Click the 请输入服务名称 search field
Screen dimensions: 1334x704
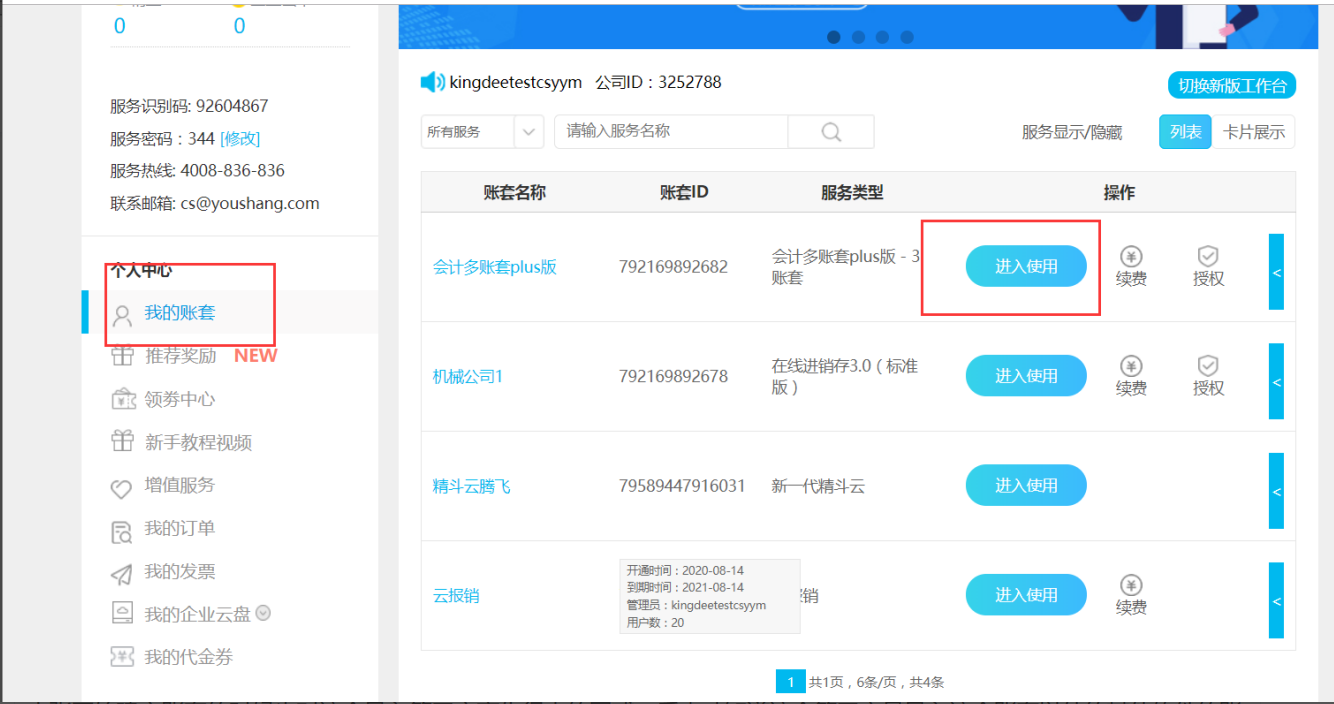[x=671, y=131]
